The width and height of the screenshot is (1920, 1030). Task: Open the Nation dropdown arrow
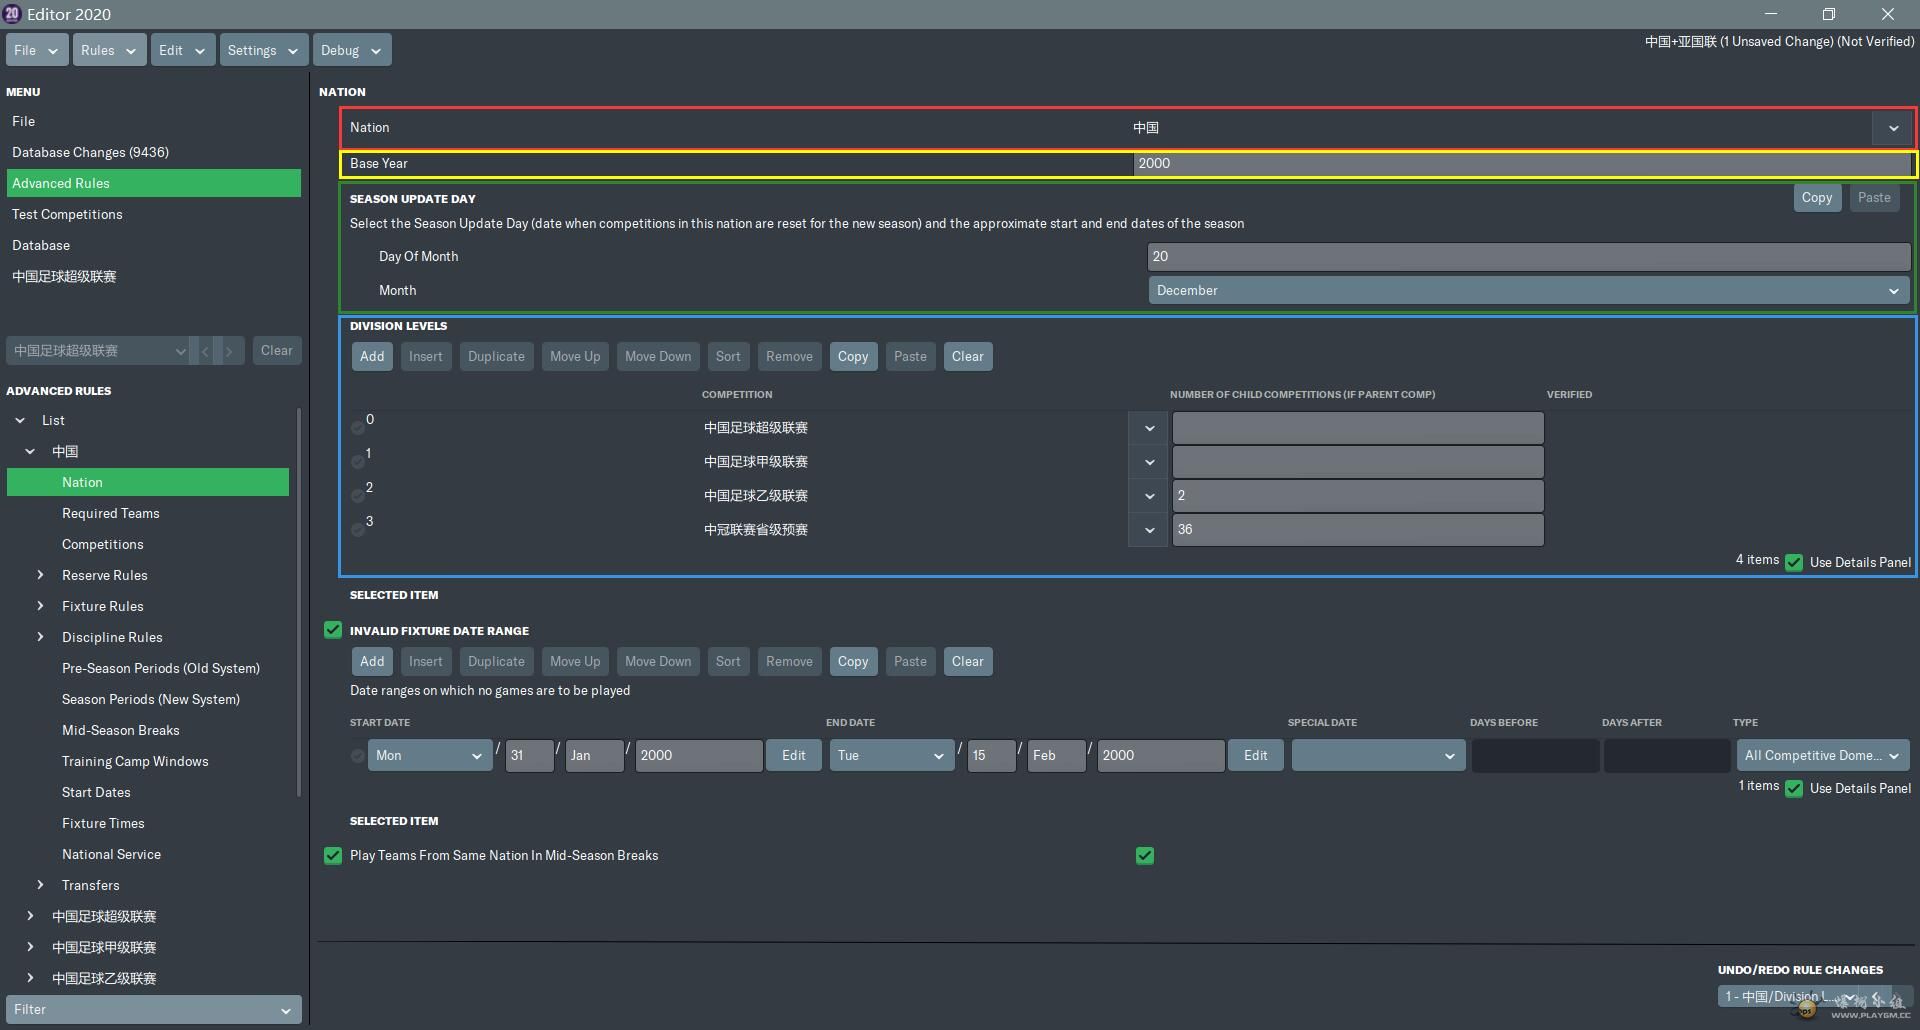pos(1893,128)
